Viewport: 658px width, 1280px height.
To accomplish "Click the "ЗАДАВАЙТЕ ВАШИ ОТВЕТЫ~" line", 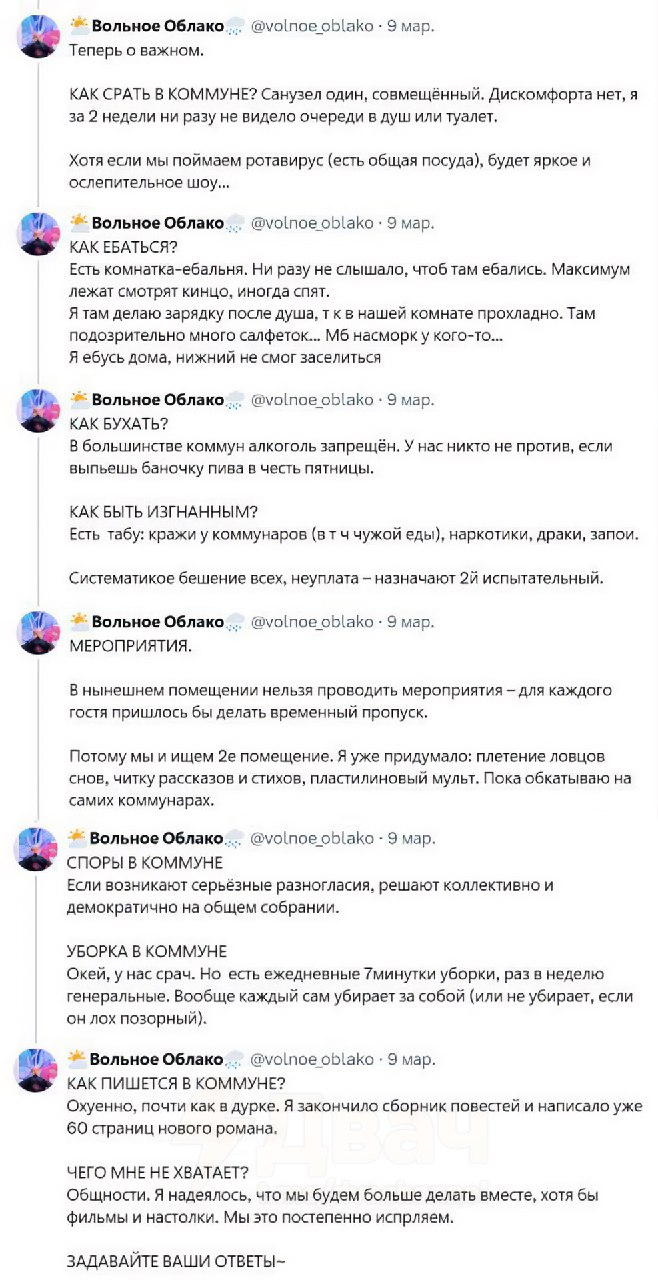I will pyautogui.click(x=176, y=1261).
